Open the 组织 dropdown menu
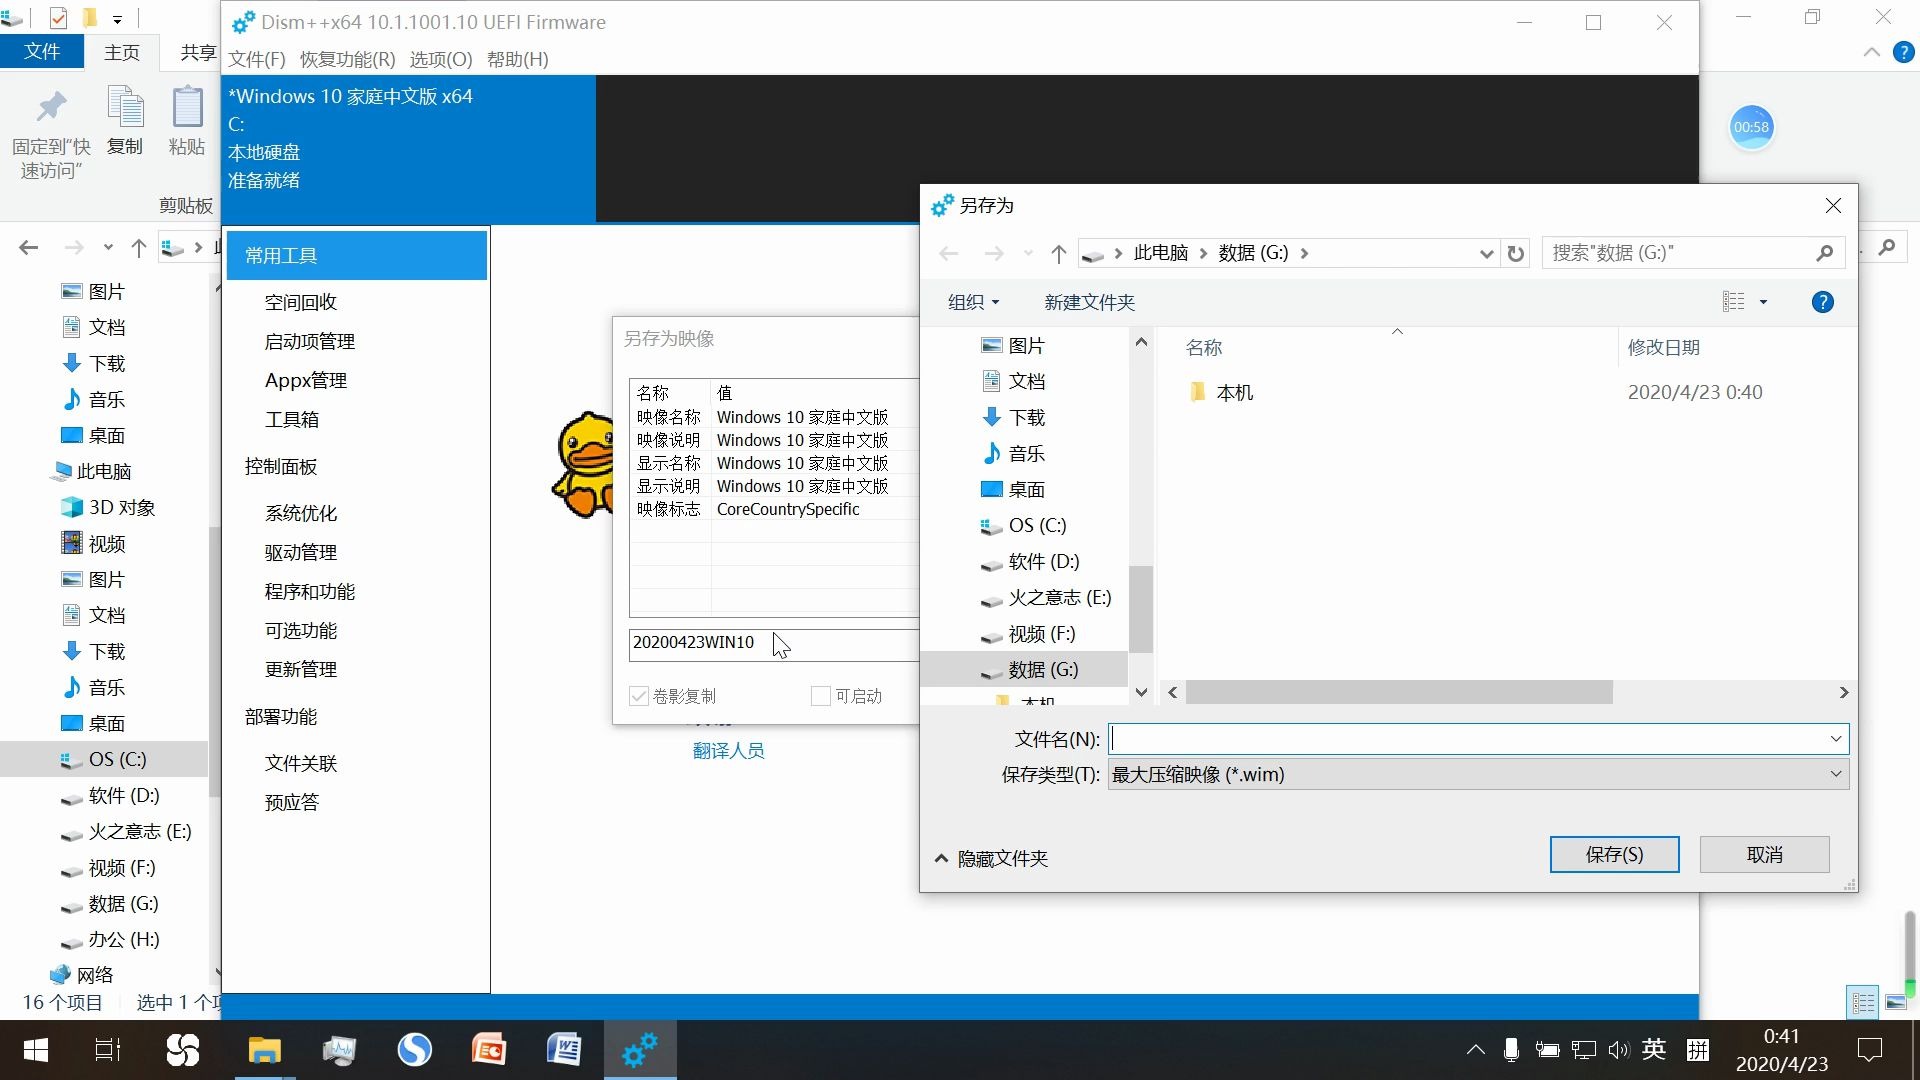The width and height of the screenshot is (1920, 1080). 973,302
